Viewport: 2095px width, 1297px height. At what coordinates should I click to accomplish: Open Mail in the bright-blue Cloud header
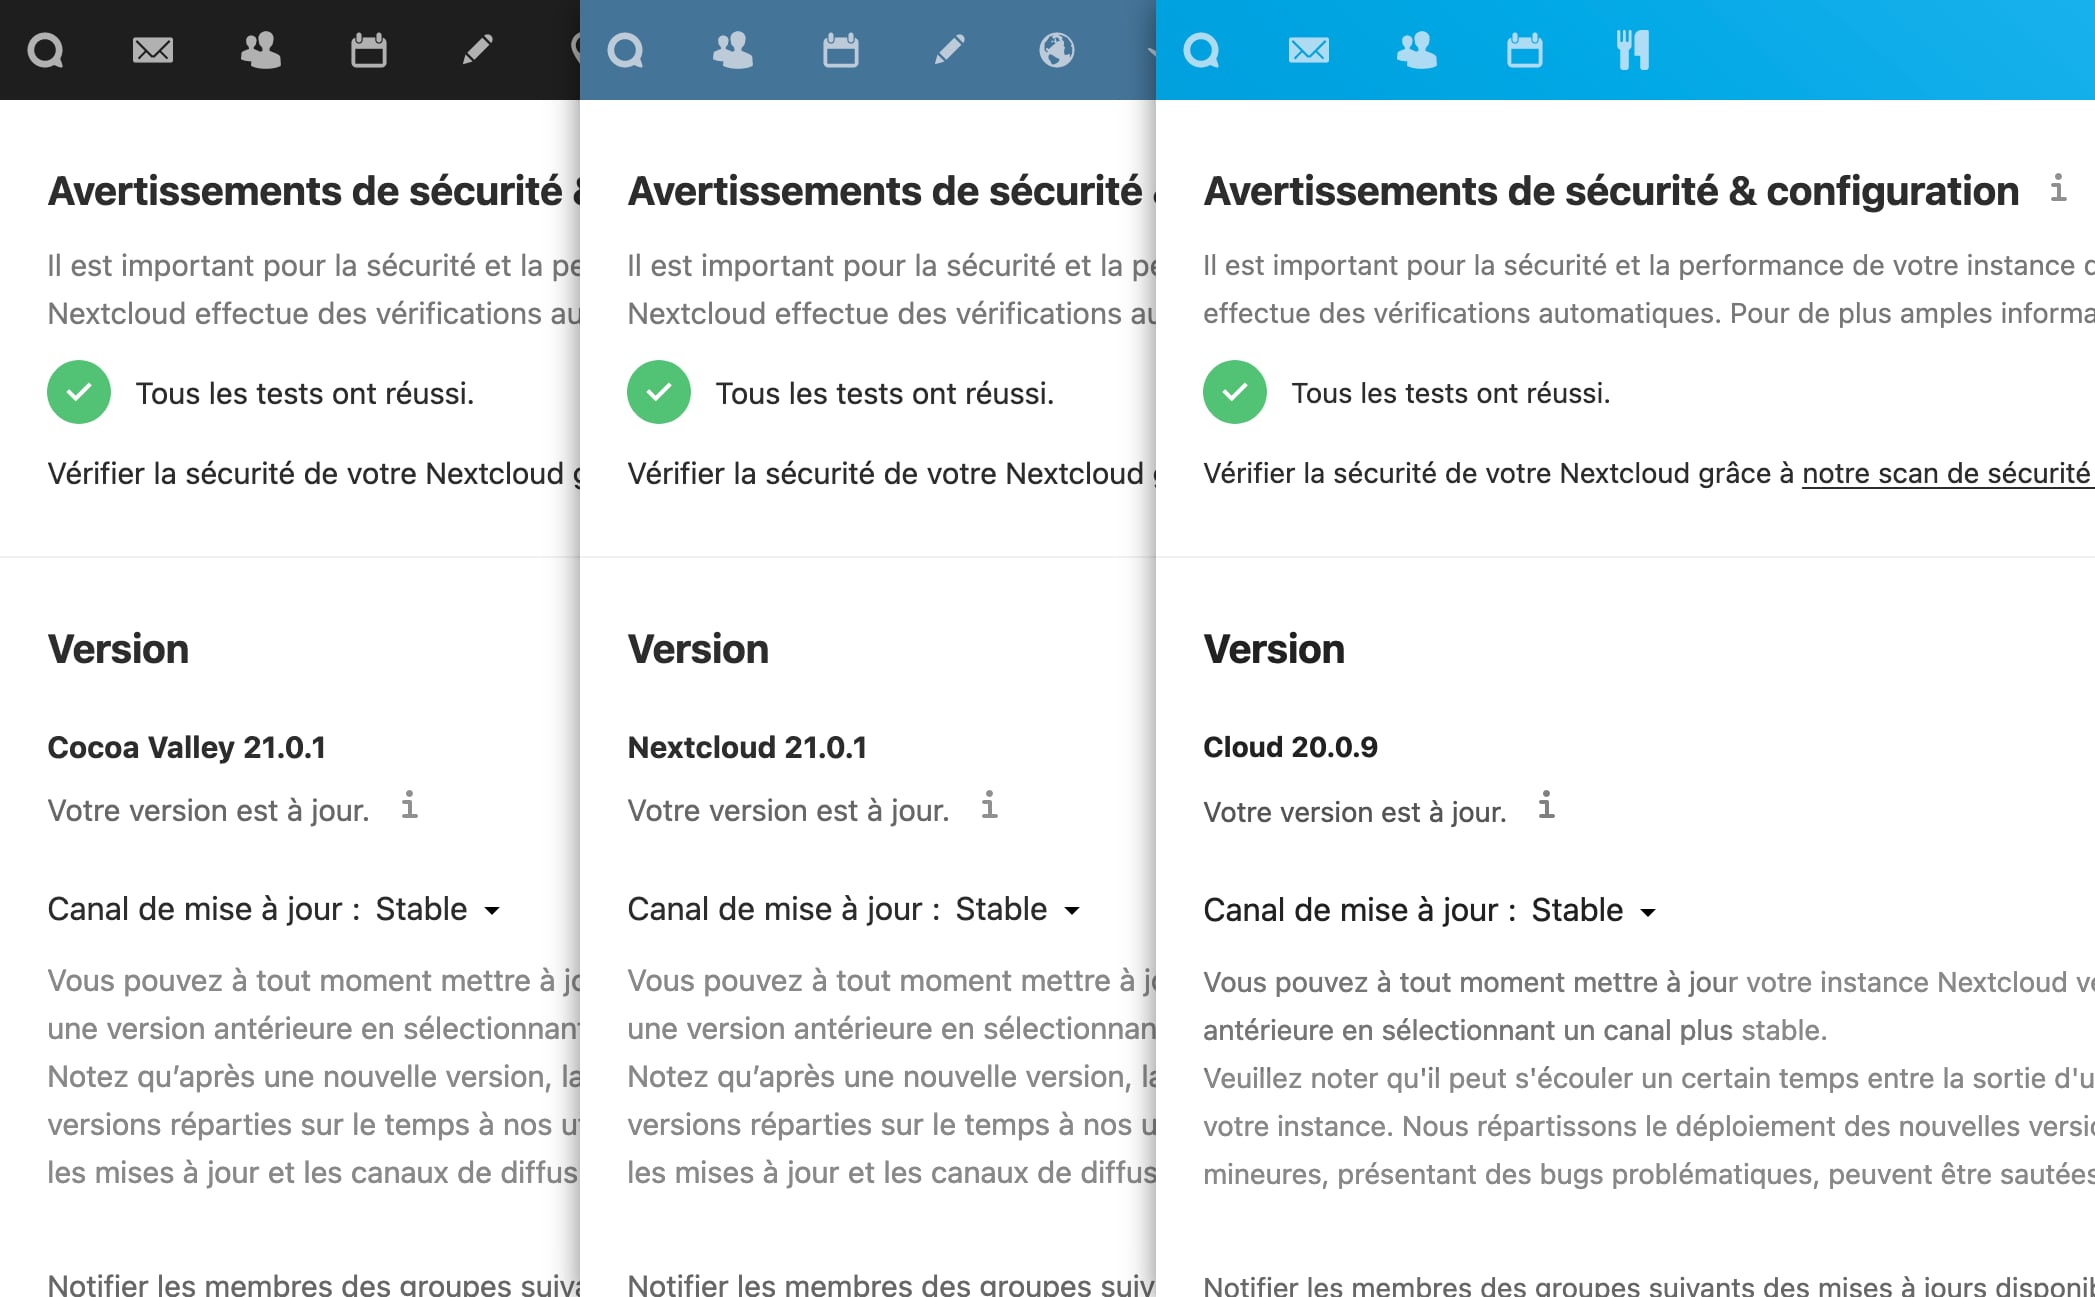(1309, 50)
